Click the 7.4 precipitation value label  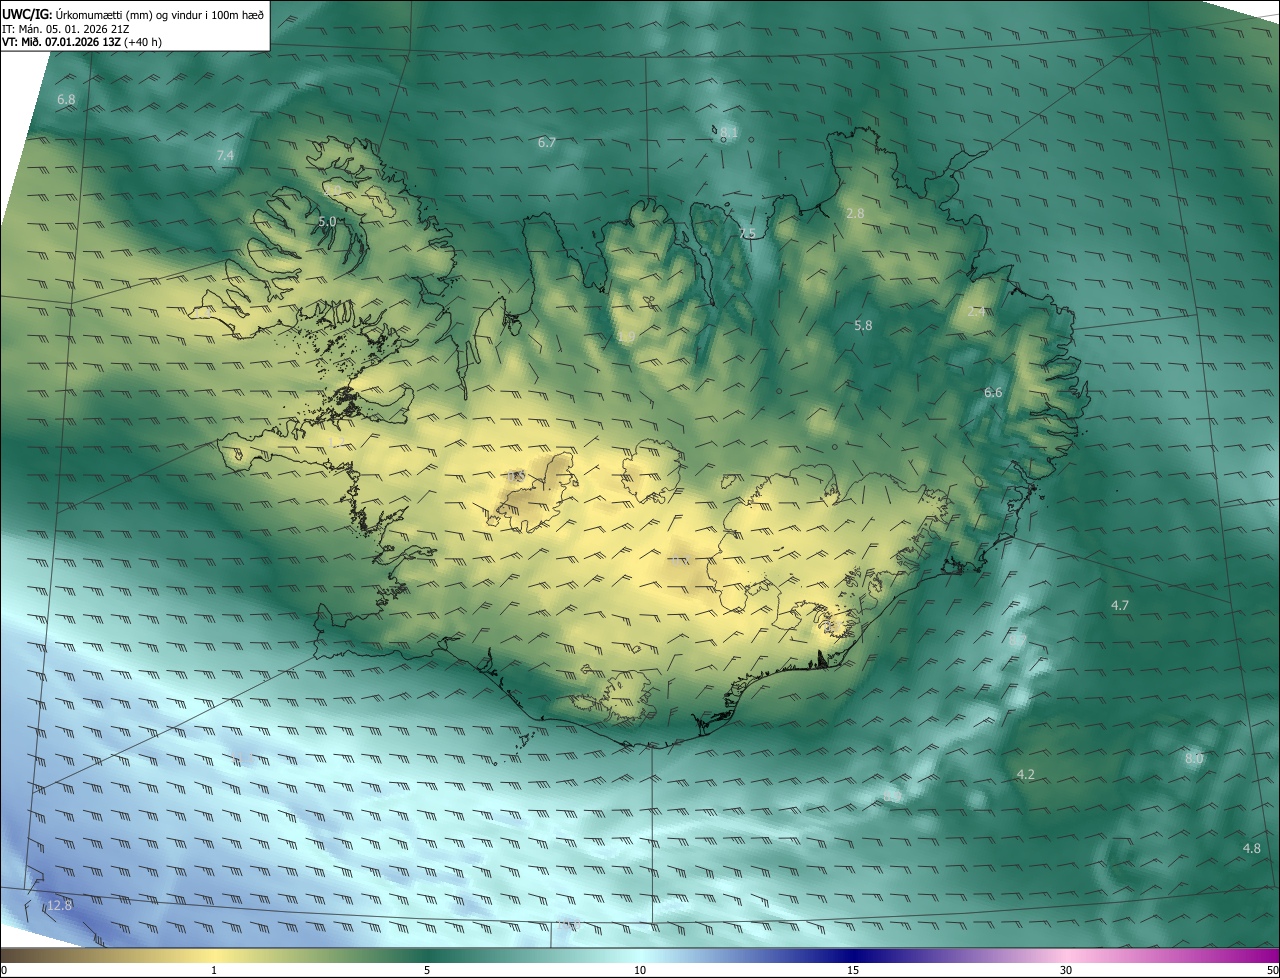pos(225,155)
